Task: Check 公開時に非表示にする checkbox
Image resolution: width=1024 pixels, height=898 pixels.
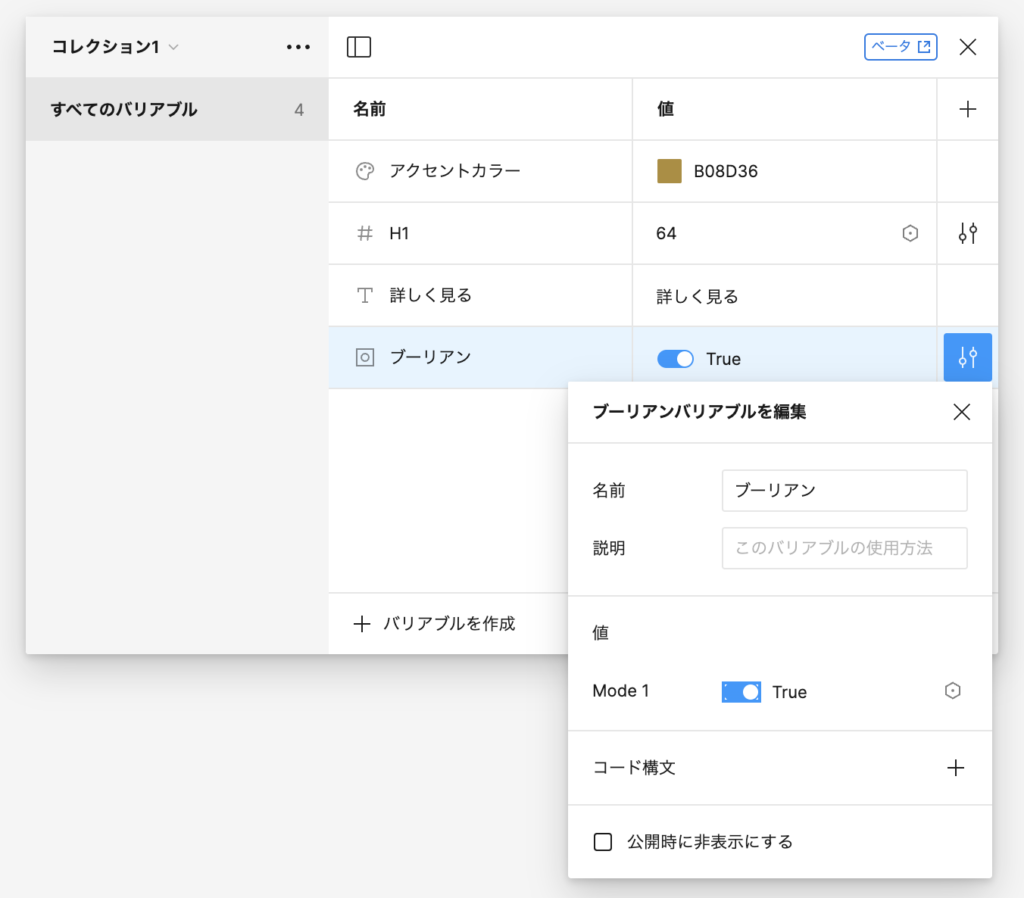Action: coord(603,842)
